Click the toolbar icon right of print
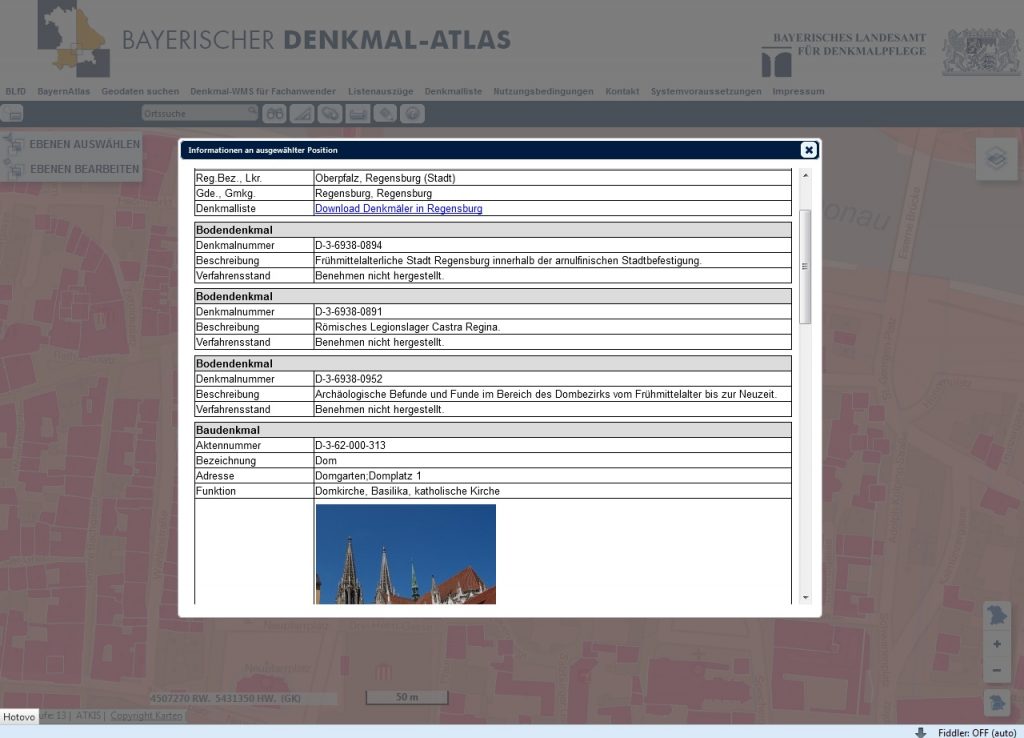1024x738 pixels. click(385, 114)
